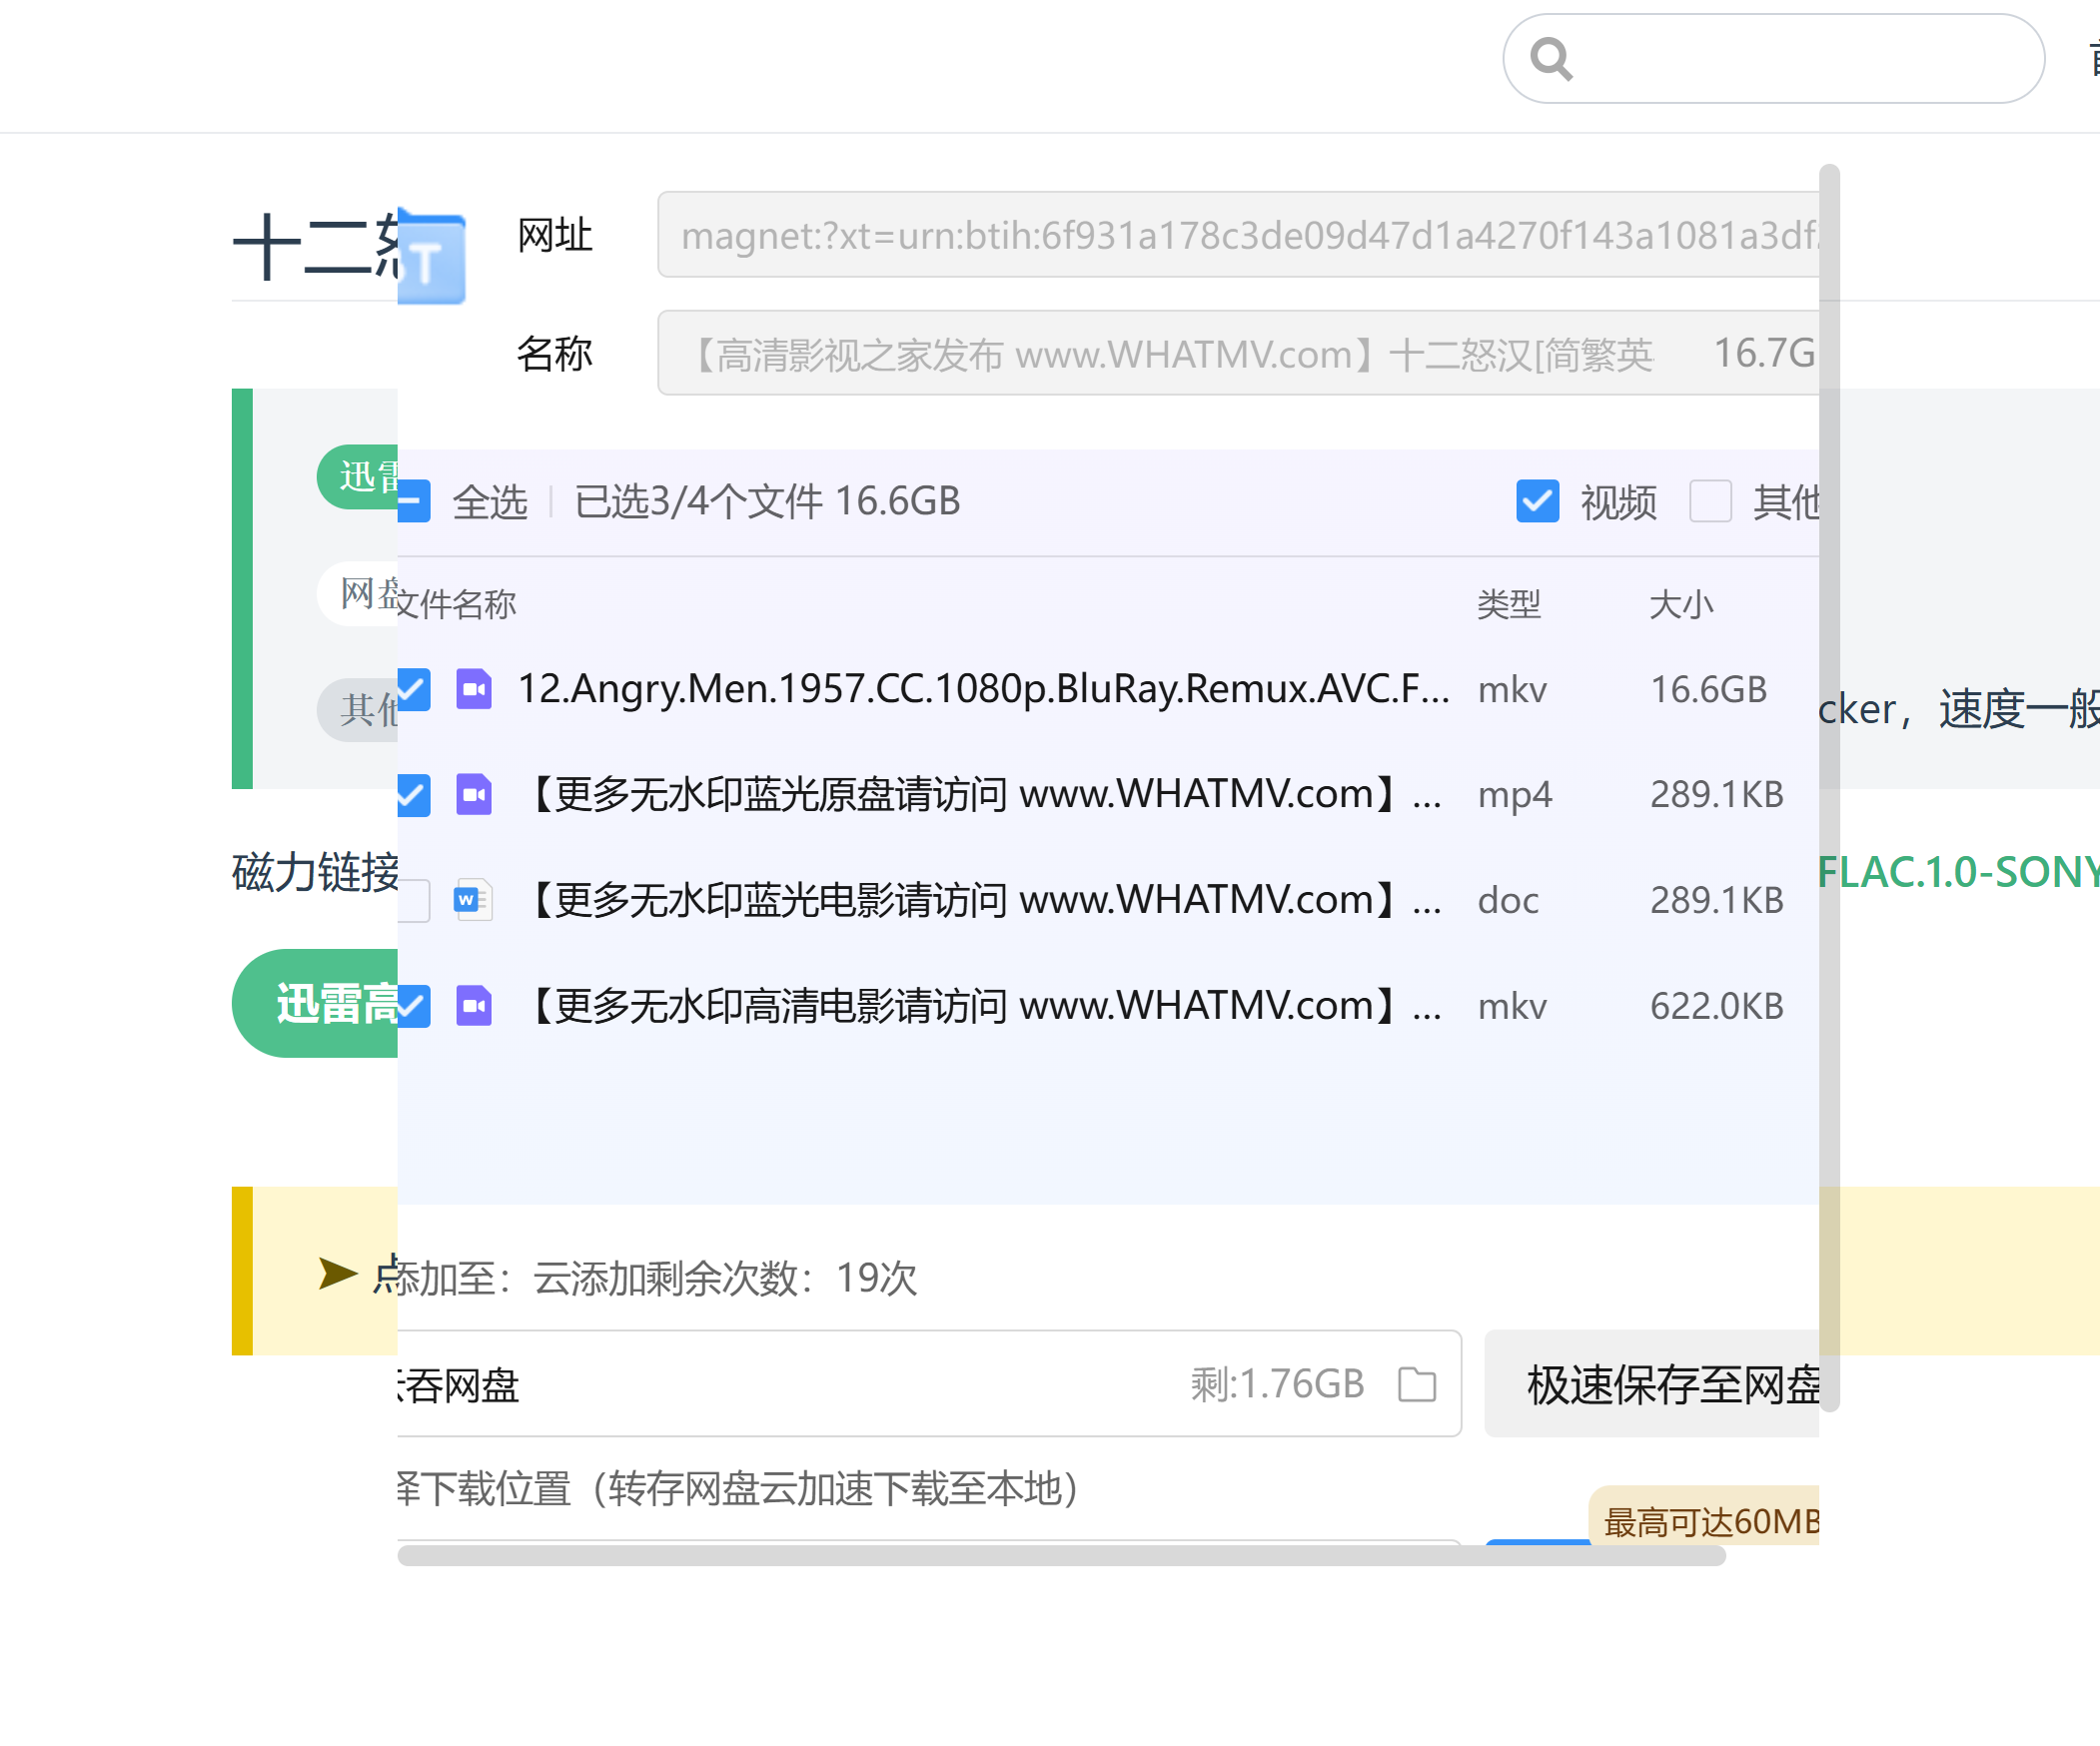Toggle the 全选 select-all checkbox

coord(414,501)
